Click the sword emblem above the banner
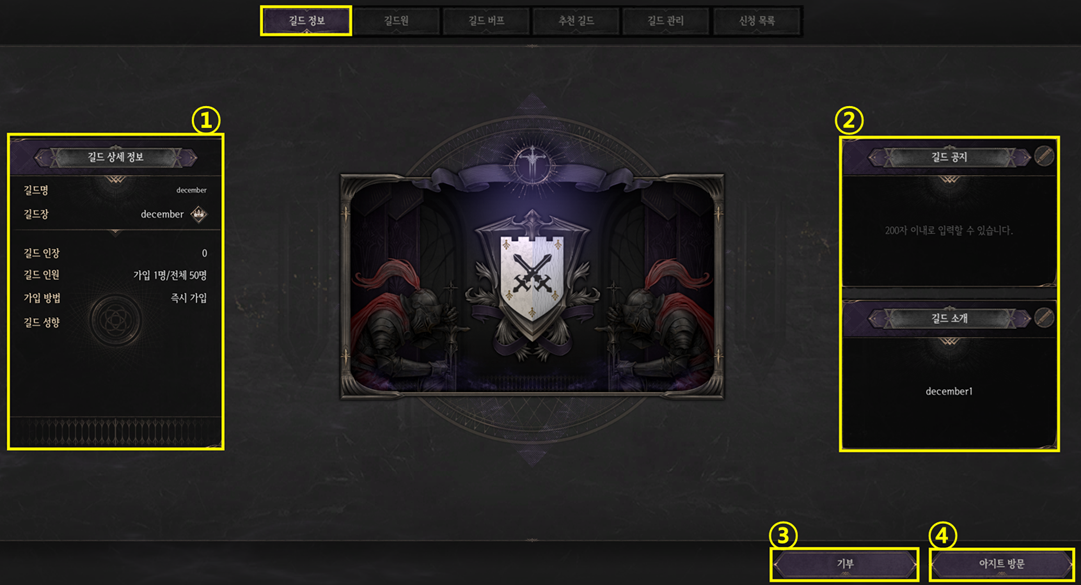This screenshot has height=585, width=1081. (x=532, y=163)
